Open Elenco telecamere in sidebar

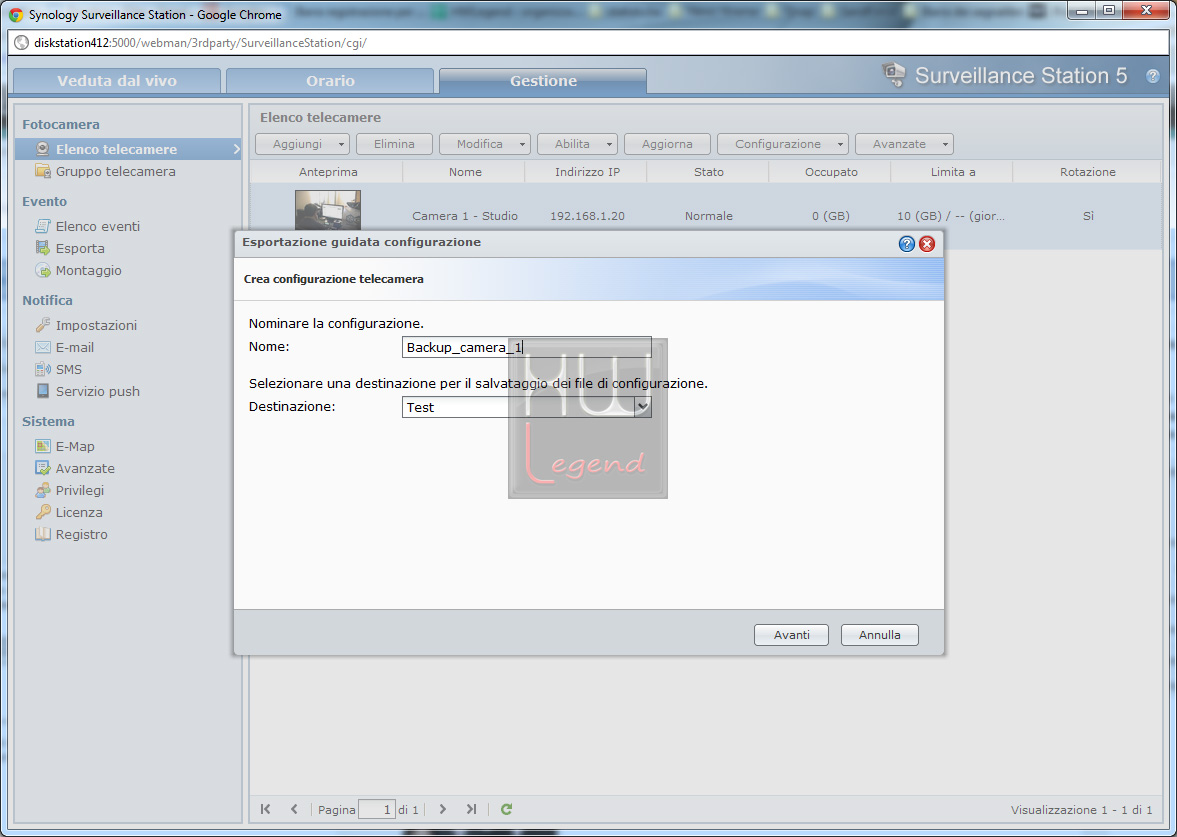tap(129, 149)
